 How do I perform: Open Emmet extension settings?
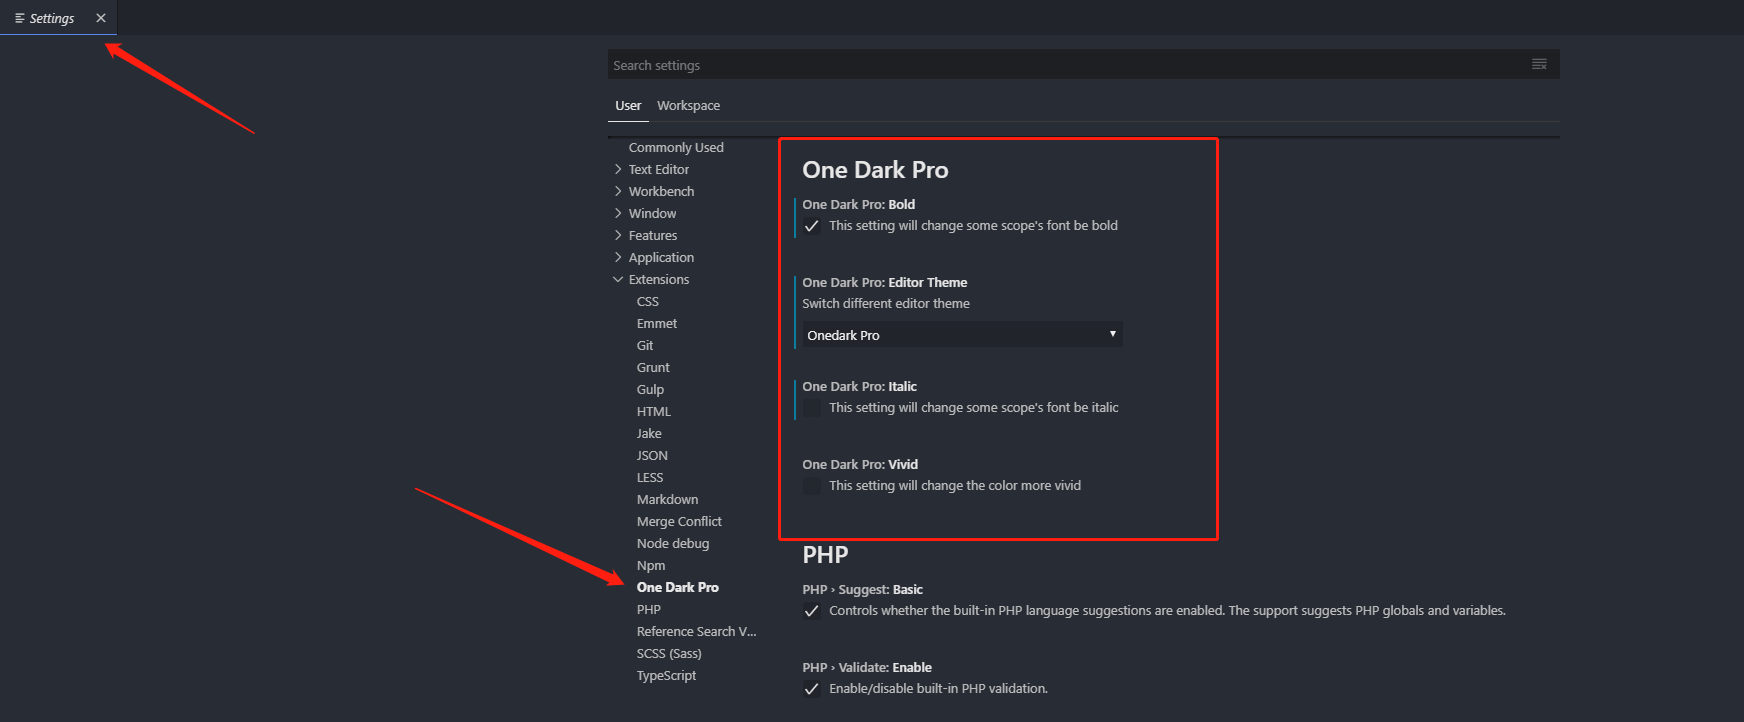(x=657, y=323)
